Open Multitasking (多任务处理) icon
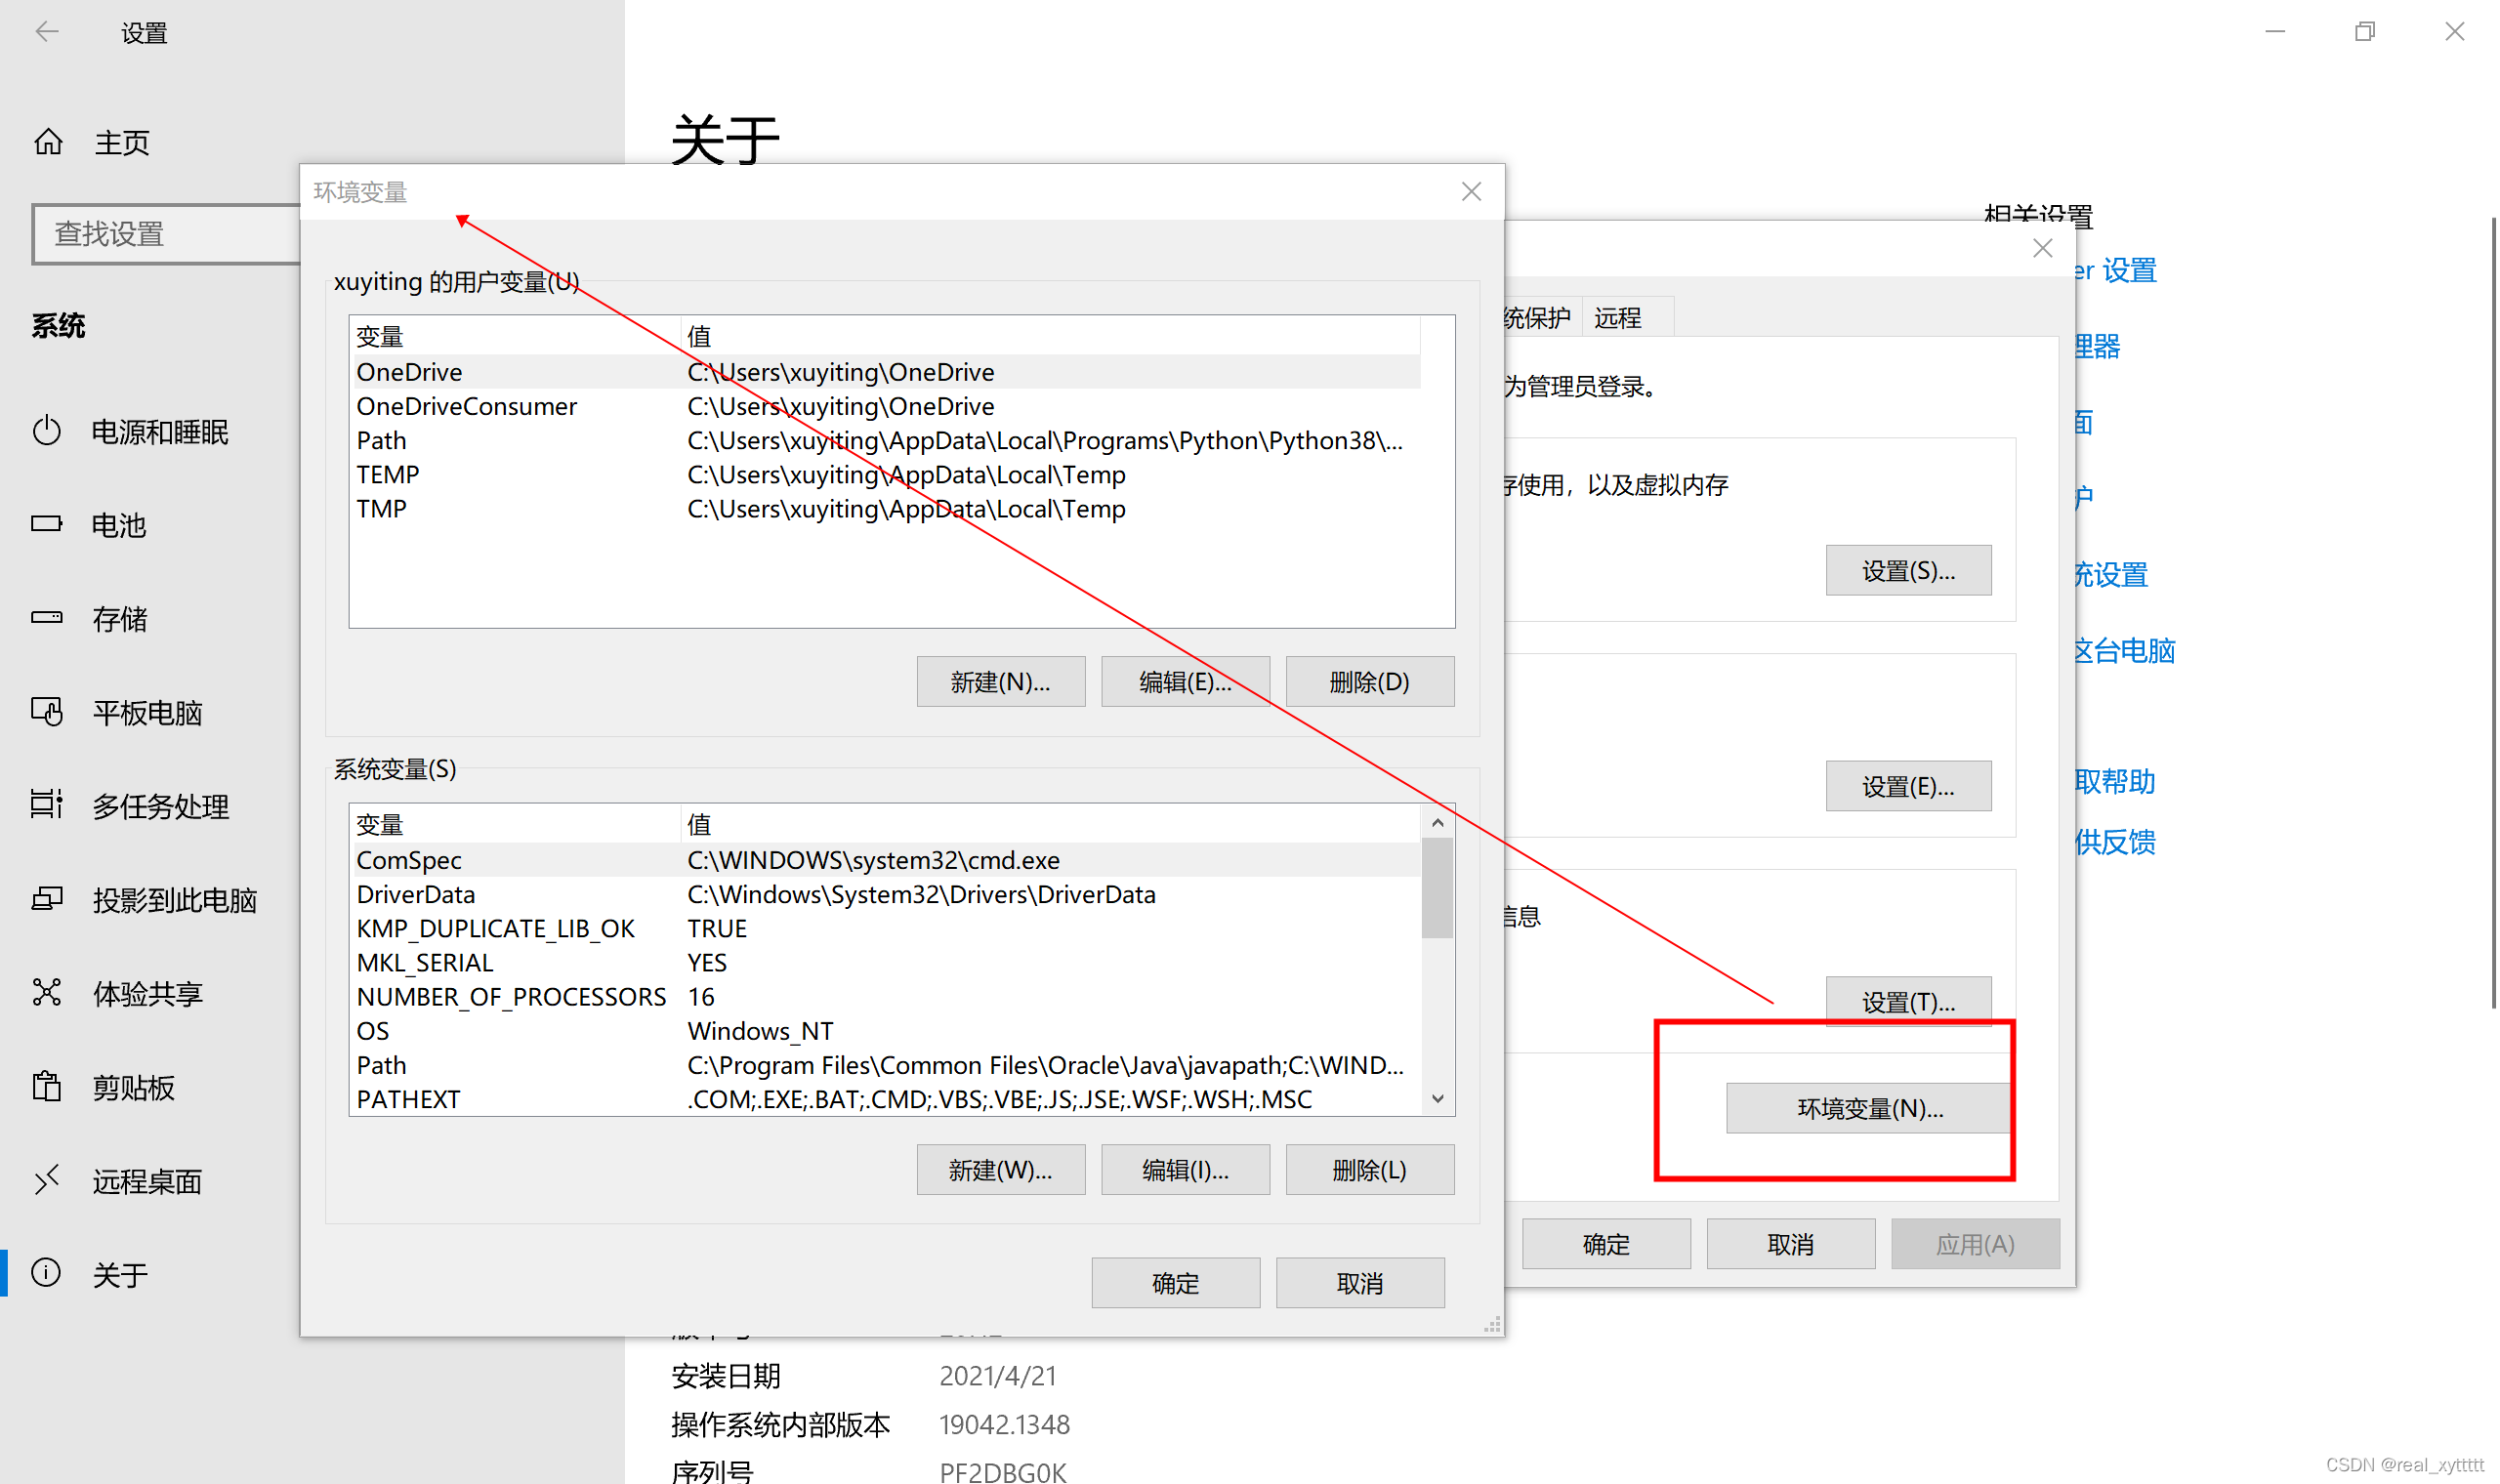Screen dimensions: 2500x1484 (47, 805)
